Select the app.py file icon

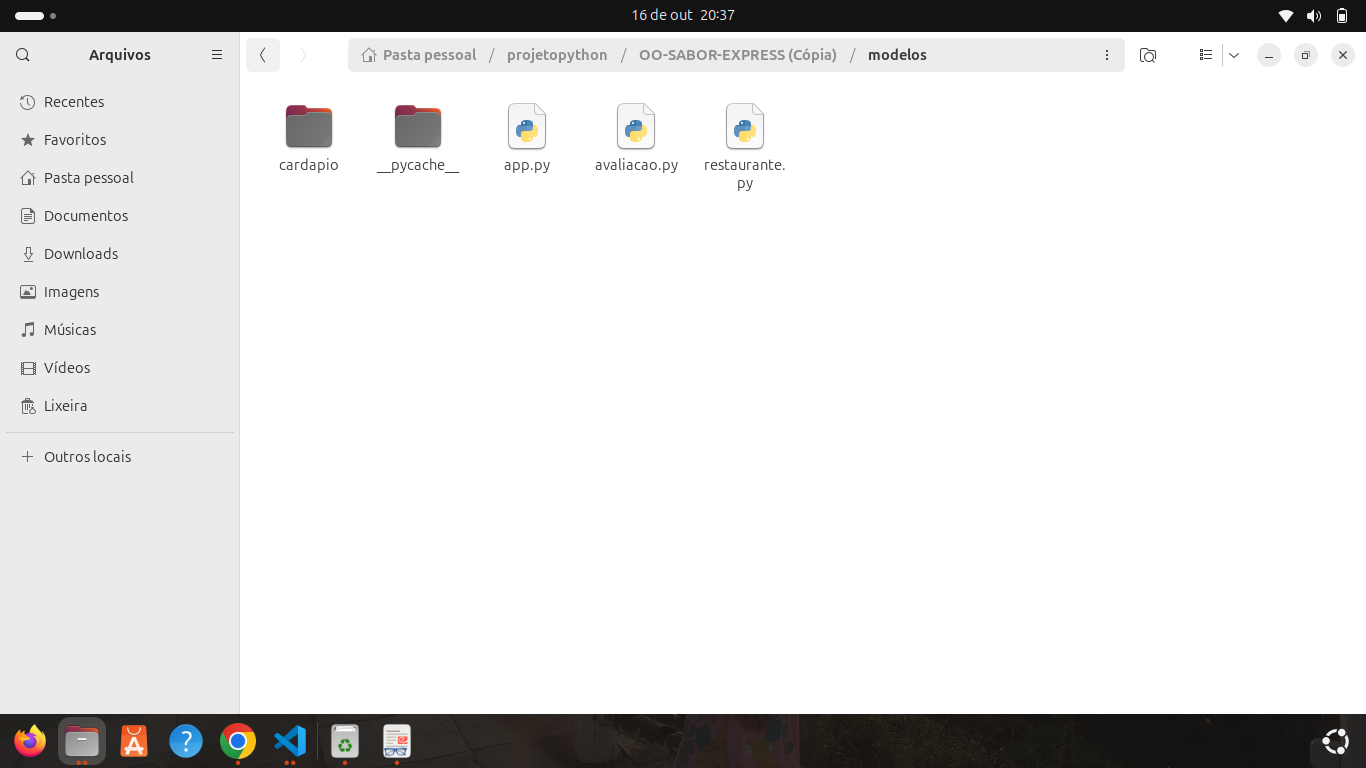527,126
